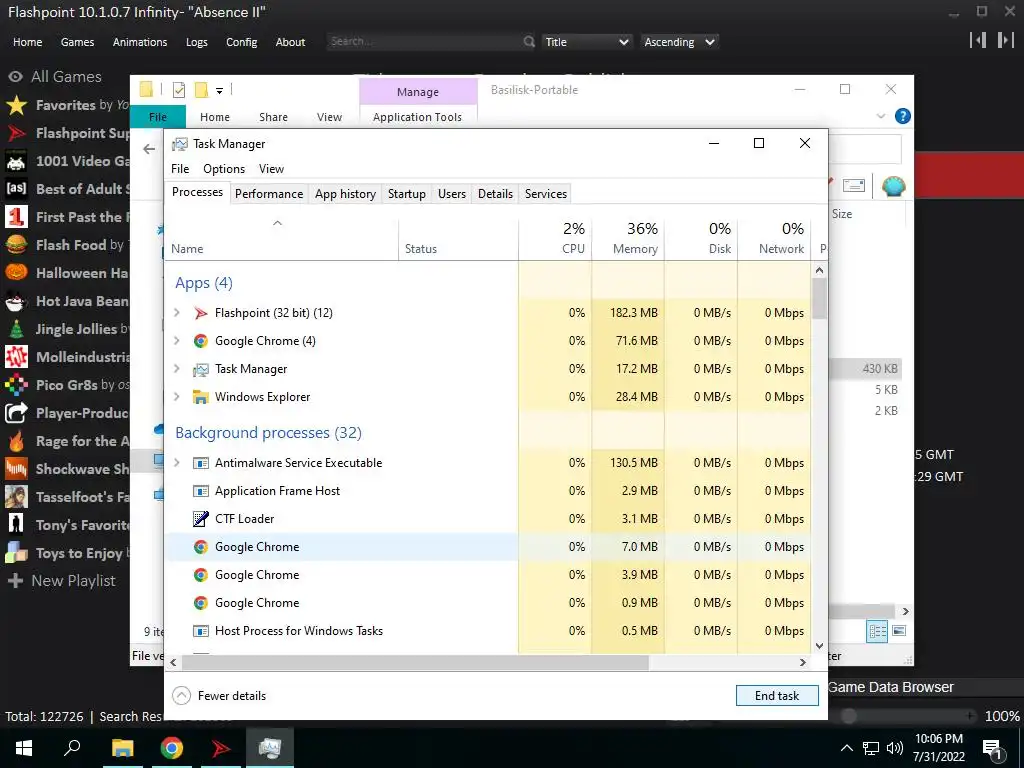Open the Favorites playlist star icon in Flashpoint
The image size is (1024, 768).
pos(16,105)
